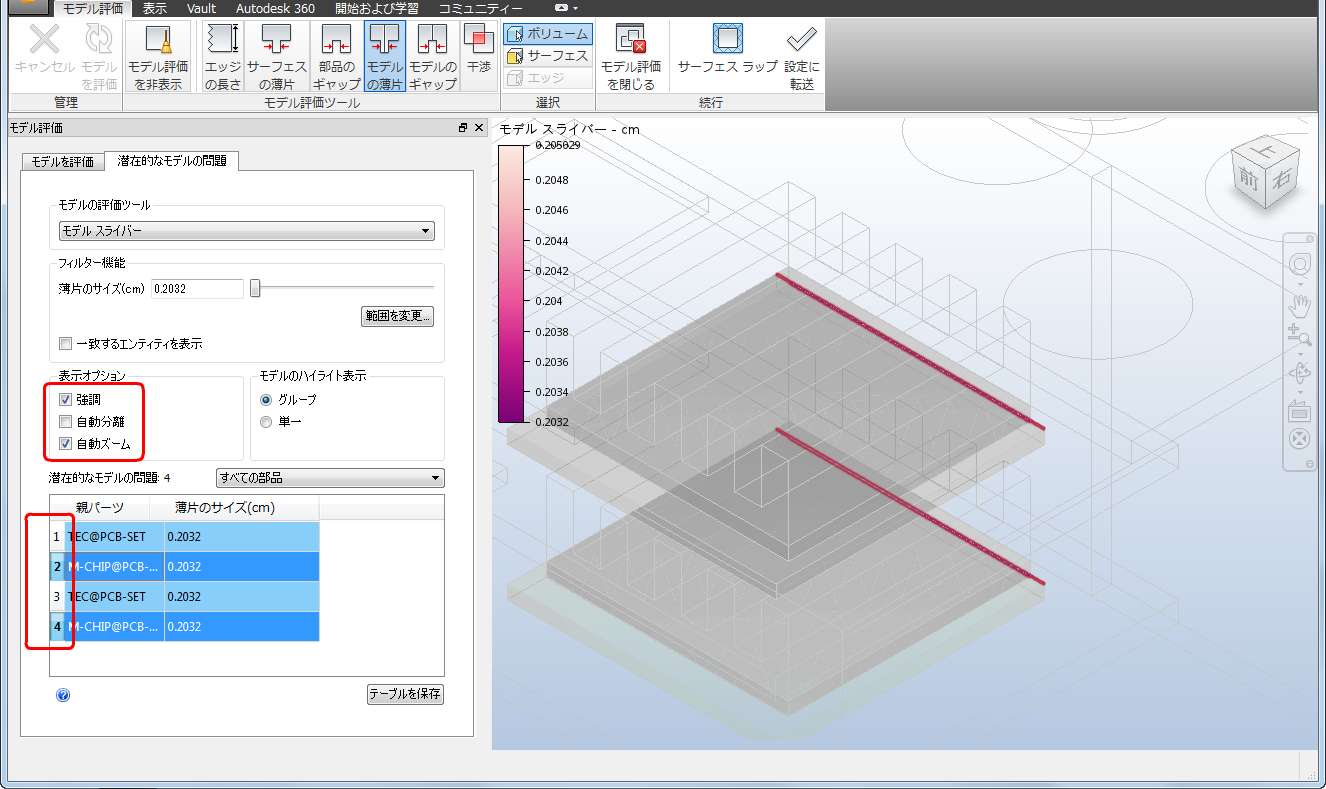Screen dimensions: 1326x789
Task: Activate the Orbit tool in navigation bar
Action: pyautogui.click(x=1300, y=373)
